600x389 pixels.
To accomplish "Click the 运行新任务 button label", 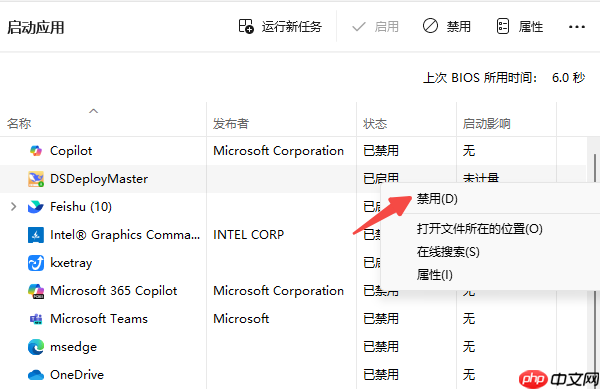I will tap(292, 26).
